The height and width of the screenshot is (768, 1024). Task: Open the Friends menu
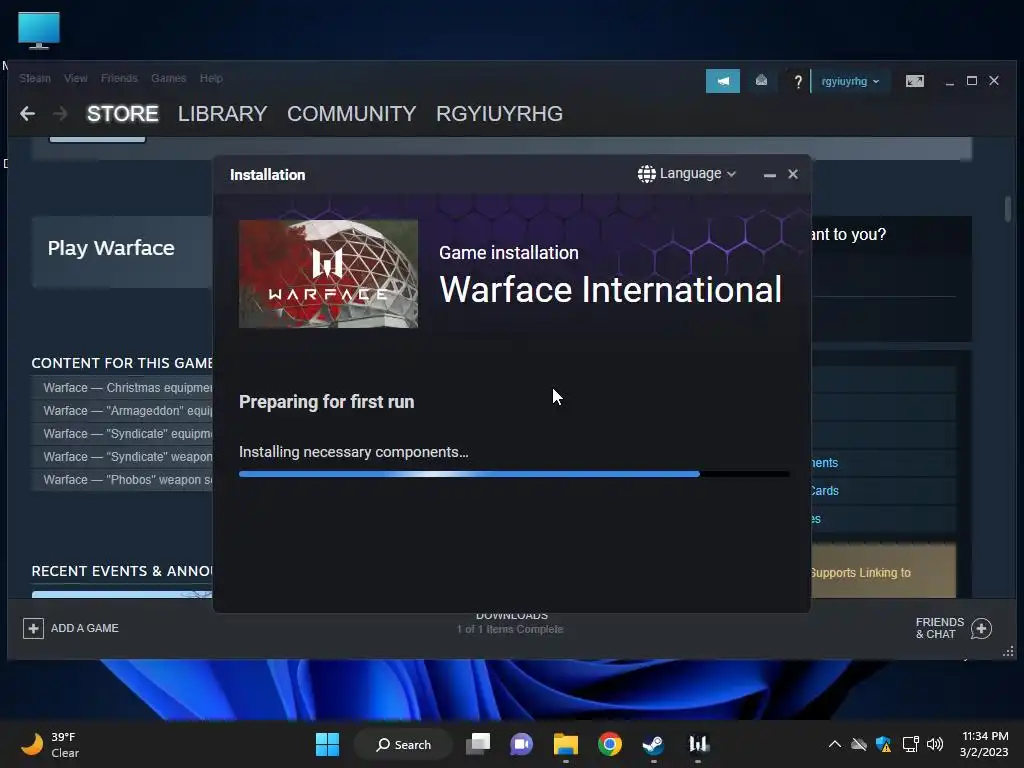[119, 78]
